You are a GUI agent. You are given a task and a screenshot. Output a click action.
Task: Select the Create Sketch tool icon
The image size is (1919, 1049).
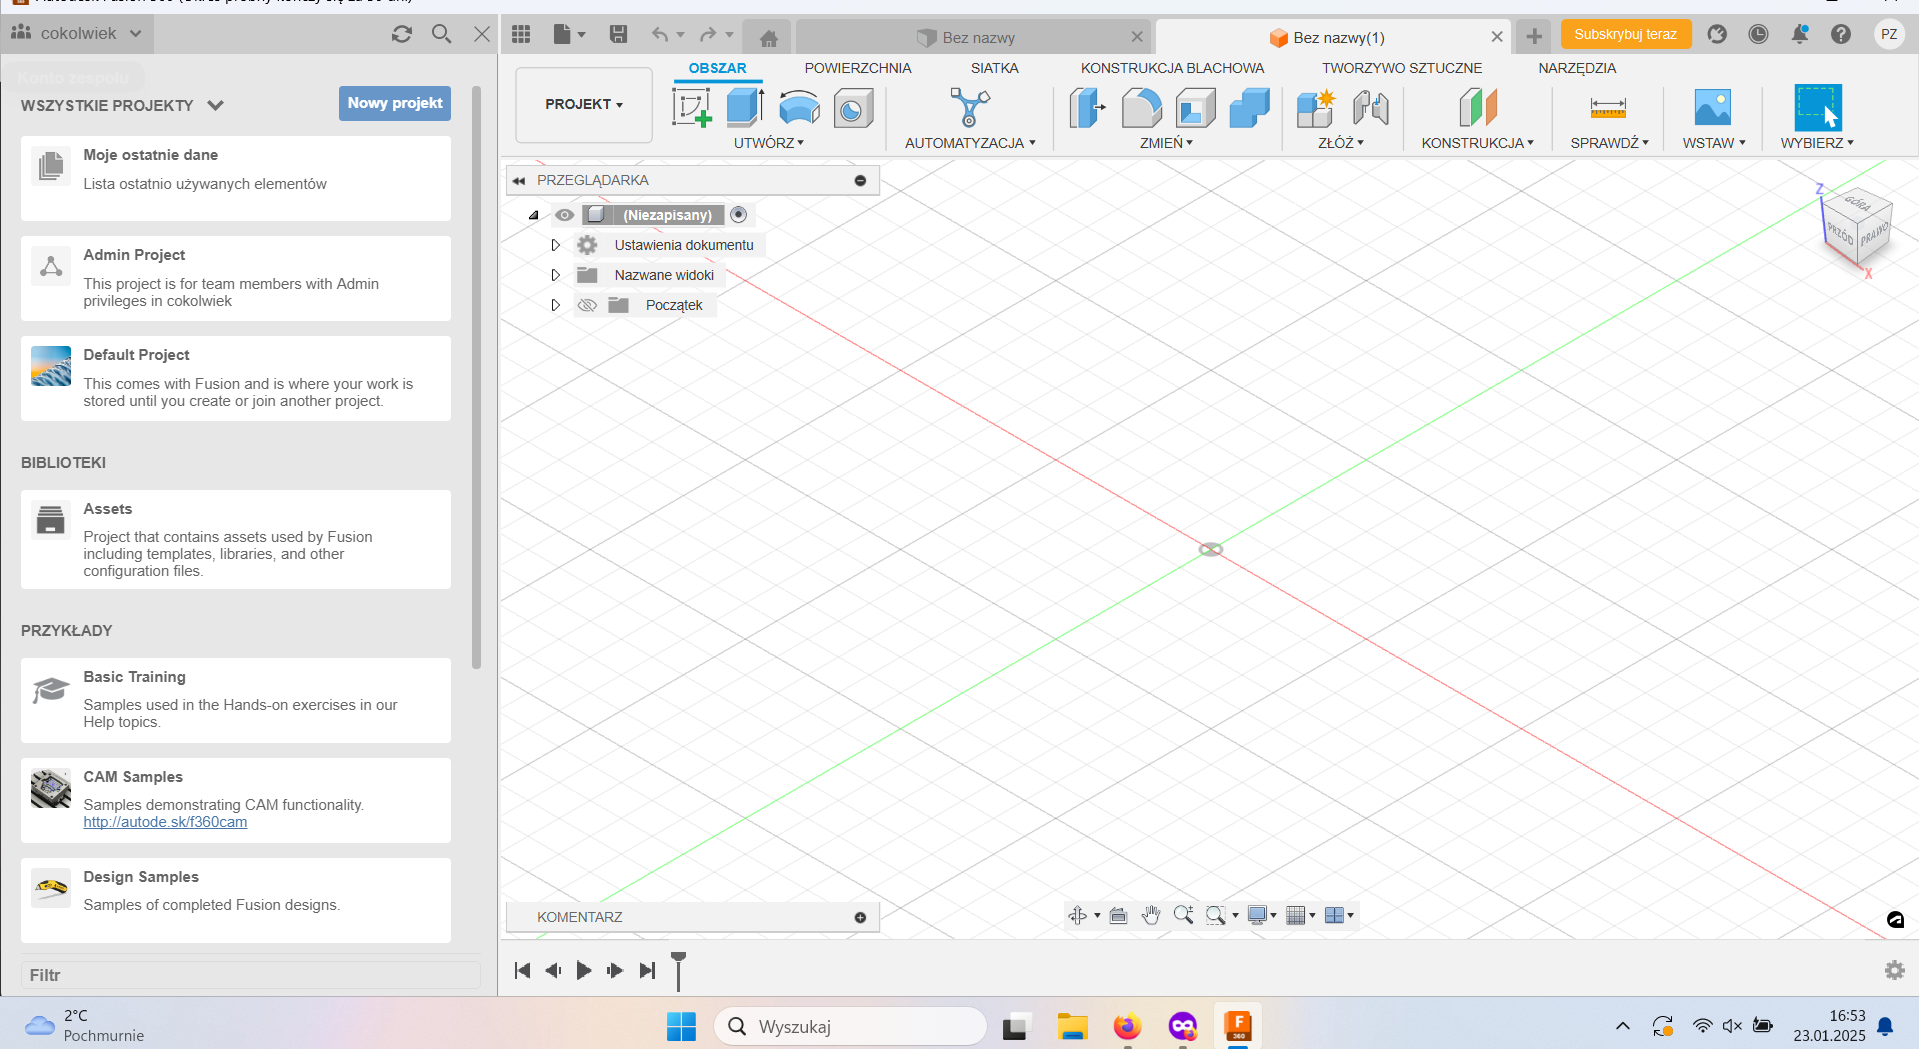pos(691,108)
